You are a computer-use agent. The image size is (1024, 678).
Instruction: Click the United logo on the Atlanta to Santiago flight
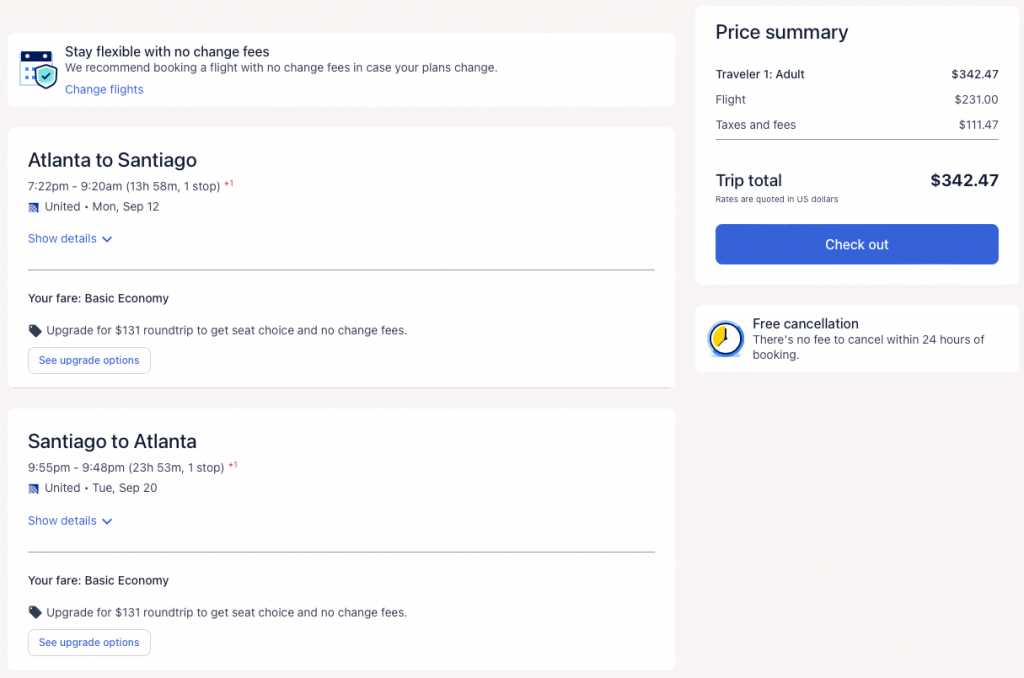(34, 207)
